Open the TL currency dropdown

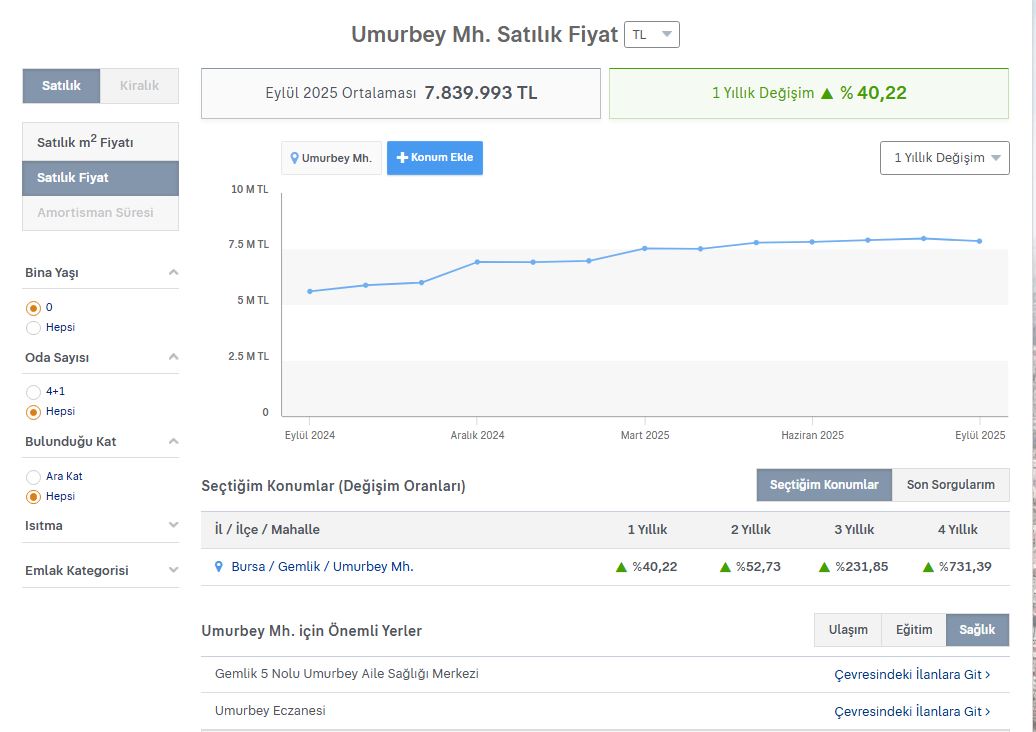pos(651,33)
